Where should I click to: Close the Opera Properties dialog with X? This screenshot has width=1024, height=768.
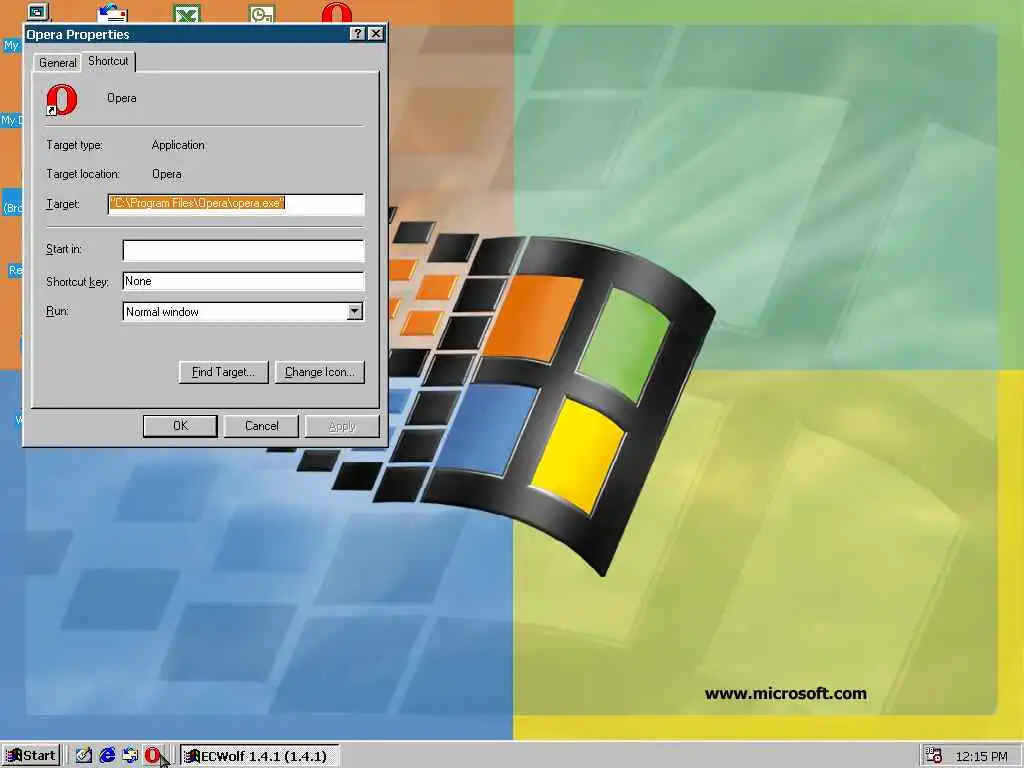[376, 34]
